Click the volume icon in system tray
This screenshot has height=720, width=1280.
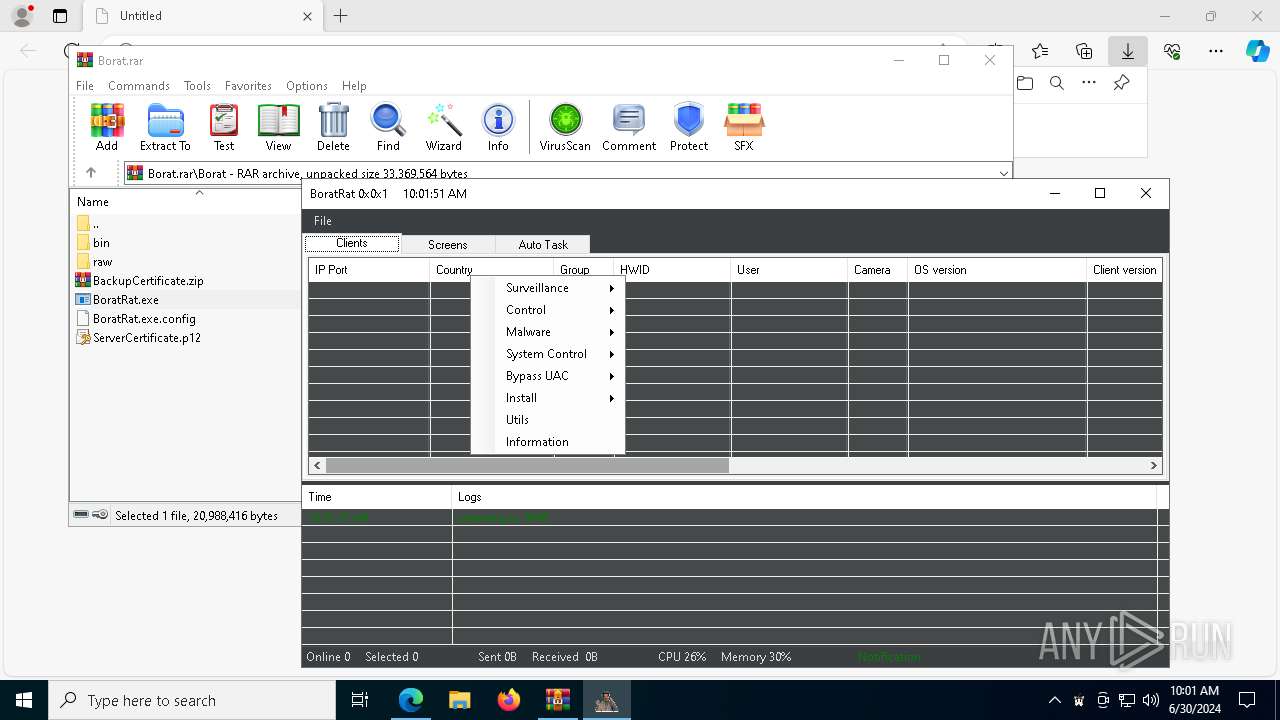(x=1151, y=700)
